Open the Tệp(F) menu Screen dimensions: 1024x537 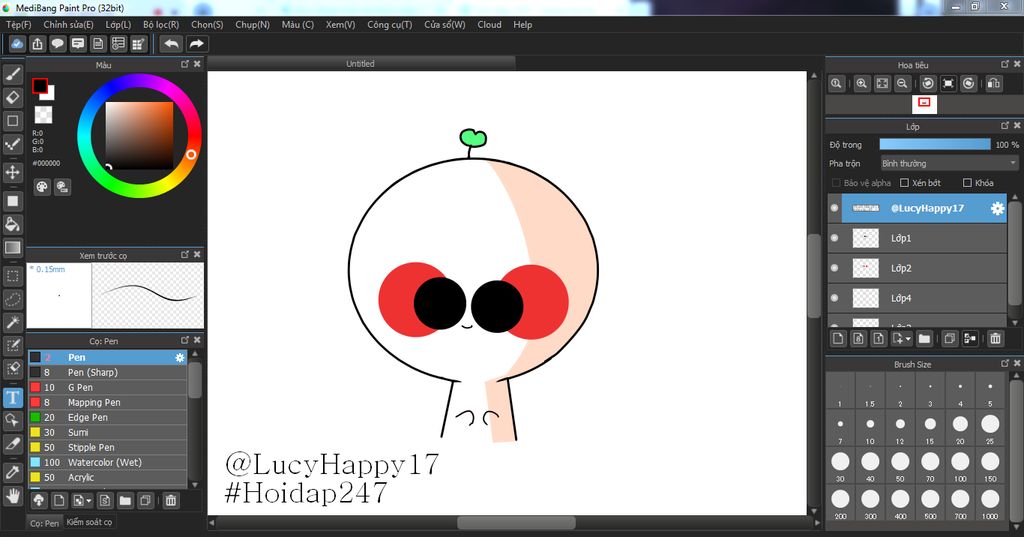pos(18,25)
